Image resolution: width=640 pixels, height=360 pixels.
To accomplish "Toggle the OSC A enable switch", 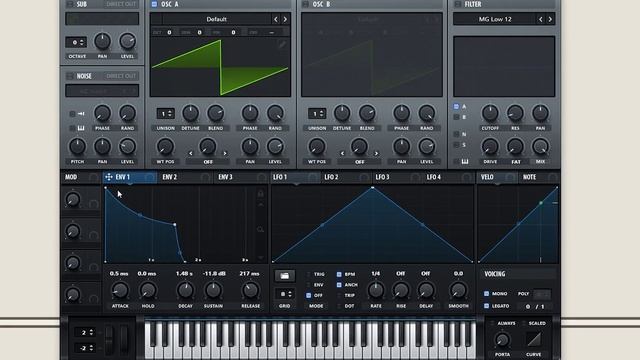I will pos(154,4).
